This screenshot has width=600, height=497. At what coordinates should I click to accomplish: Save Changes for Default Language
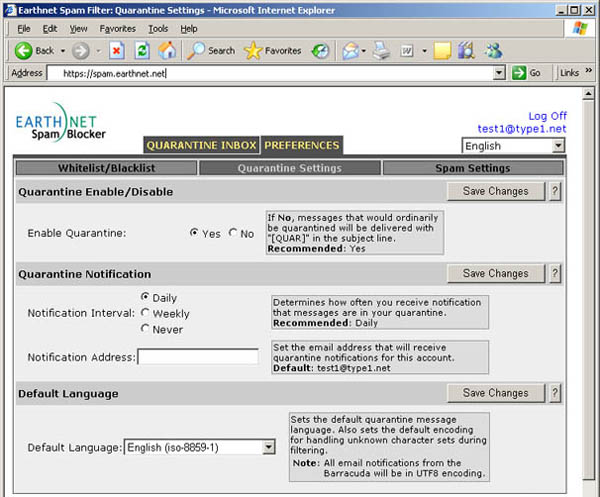[496, 393]
